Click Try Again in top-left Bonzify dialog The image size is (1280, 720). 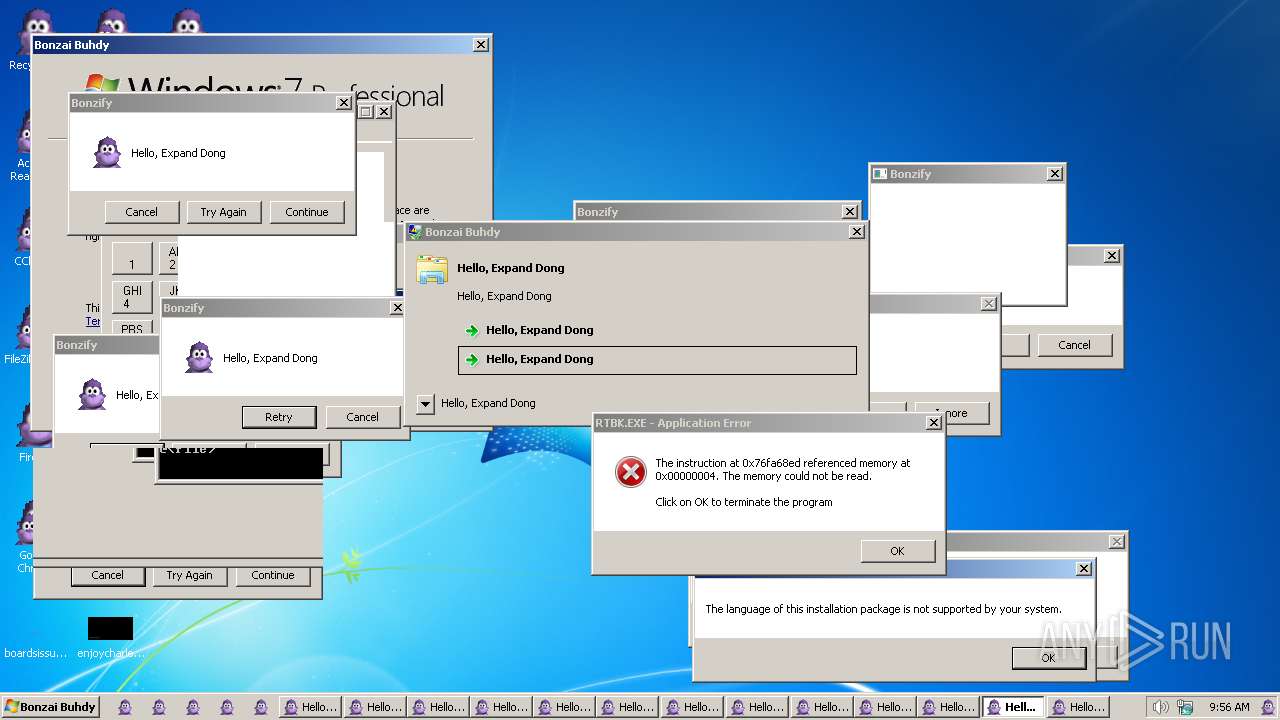223,212
